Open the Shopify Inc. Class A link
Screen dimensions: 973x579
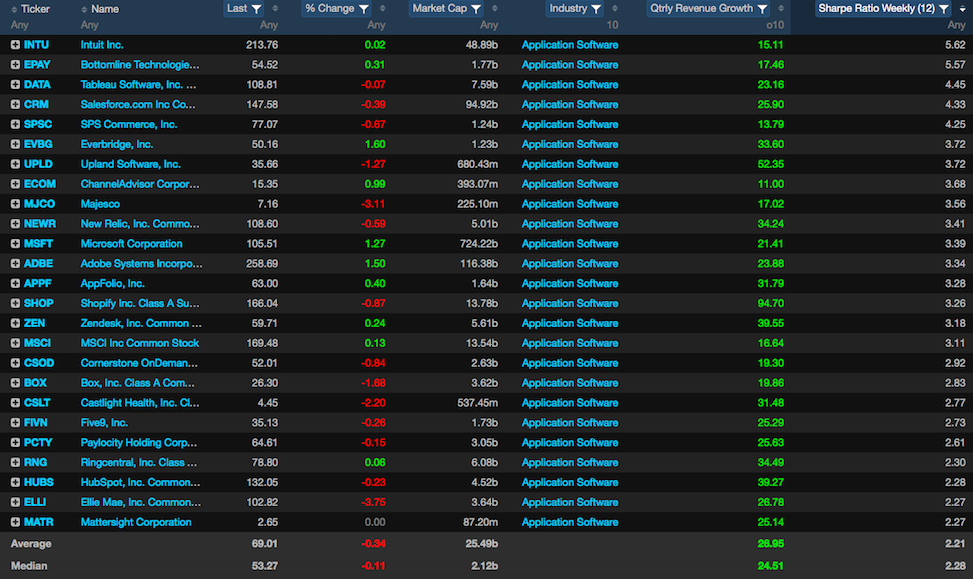pyautogui.click(x=140, y=303)
